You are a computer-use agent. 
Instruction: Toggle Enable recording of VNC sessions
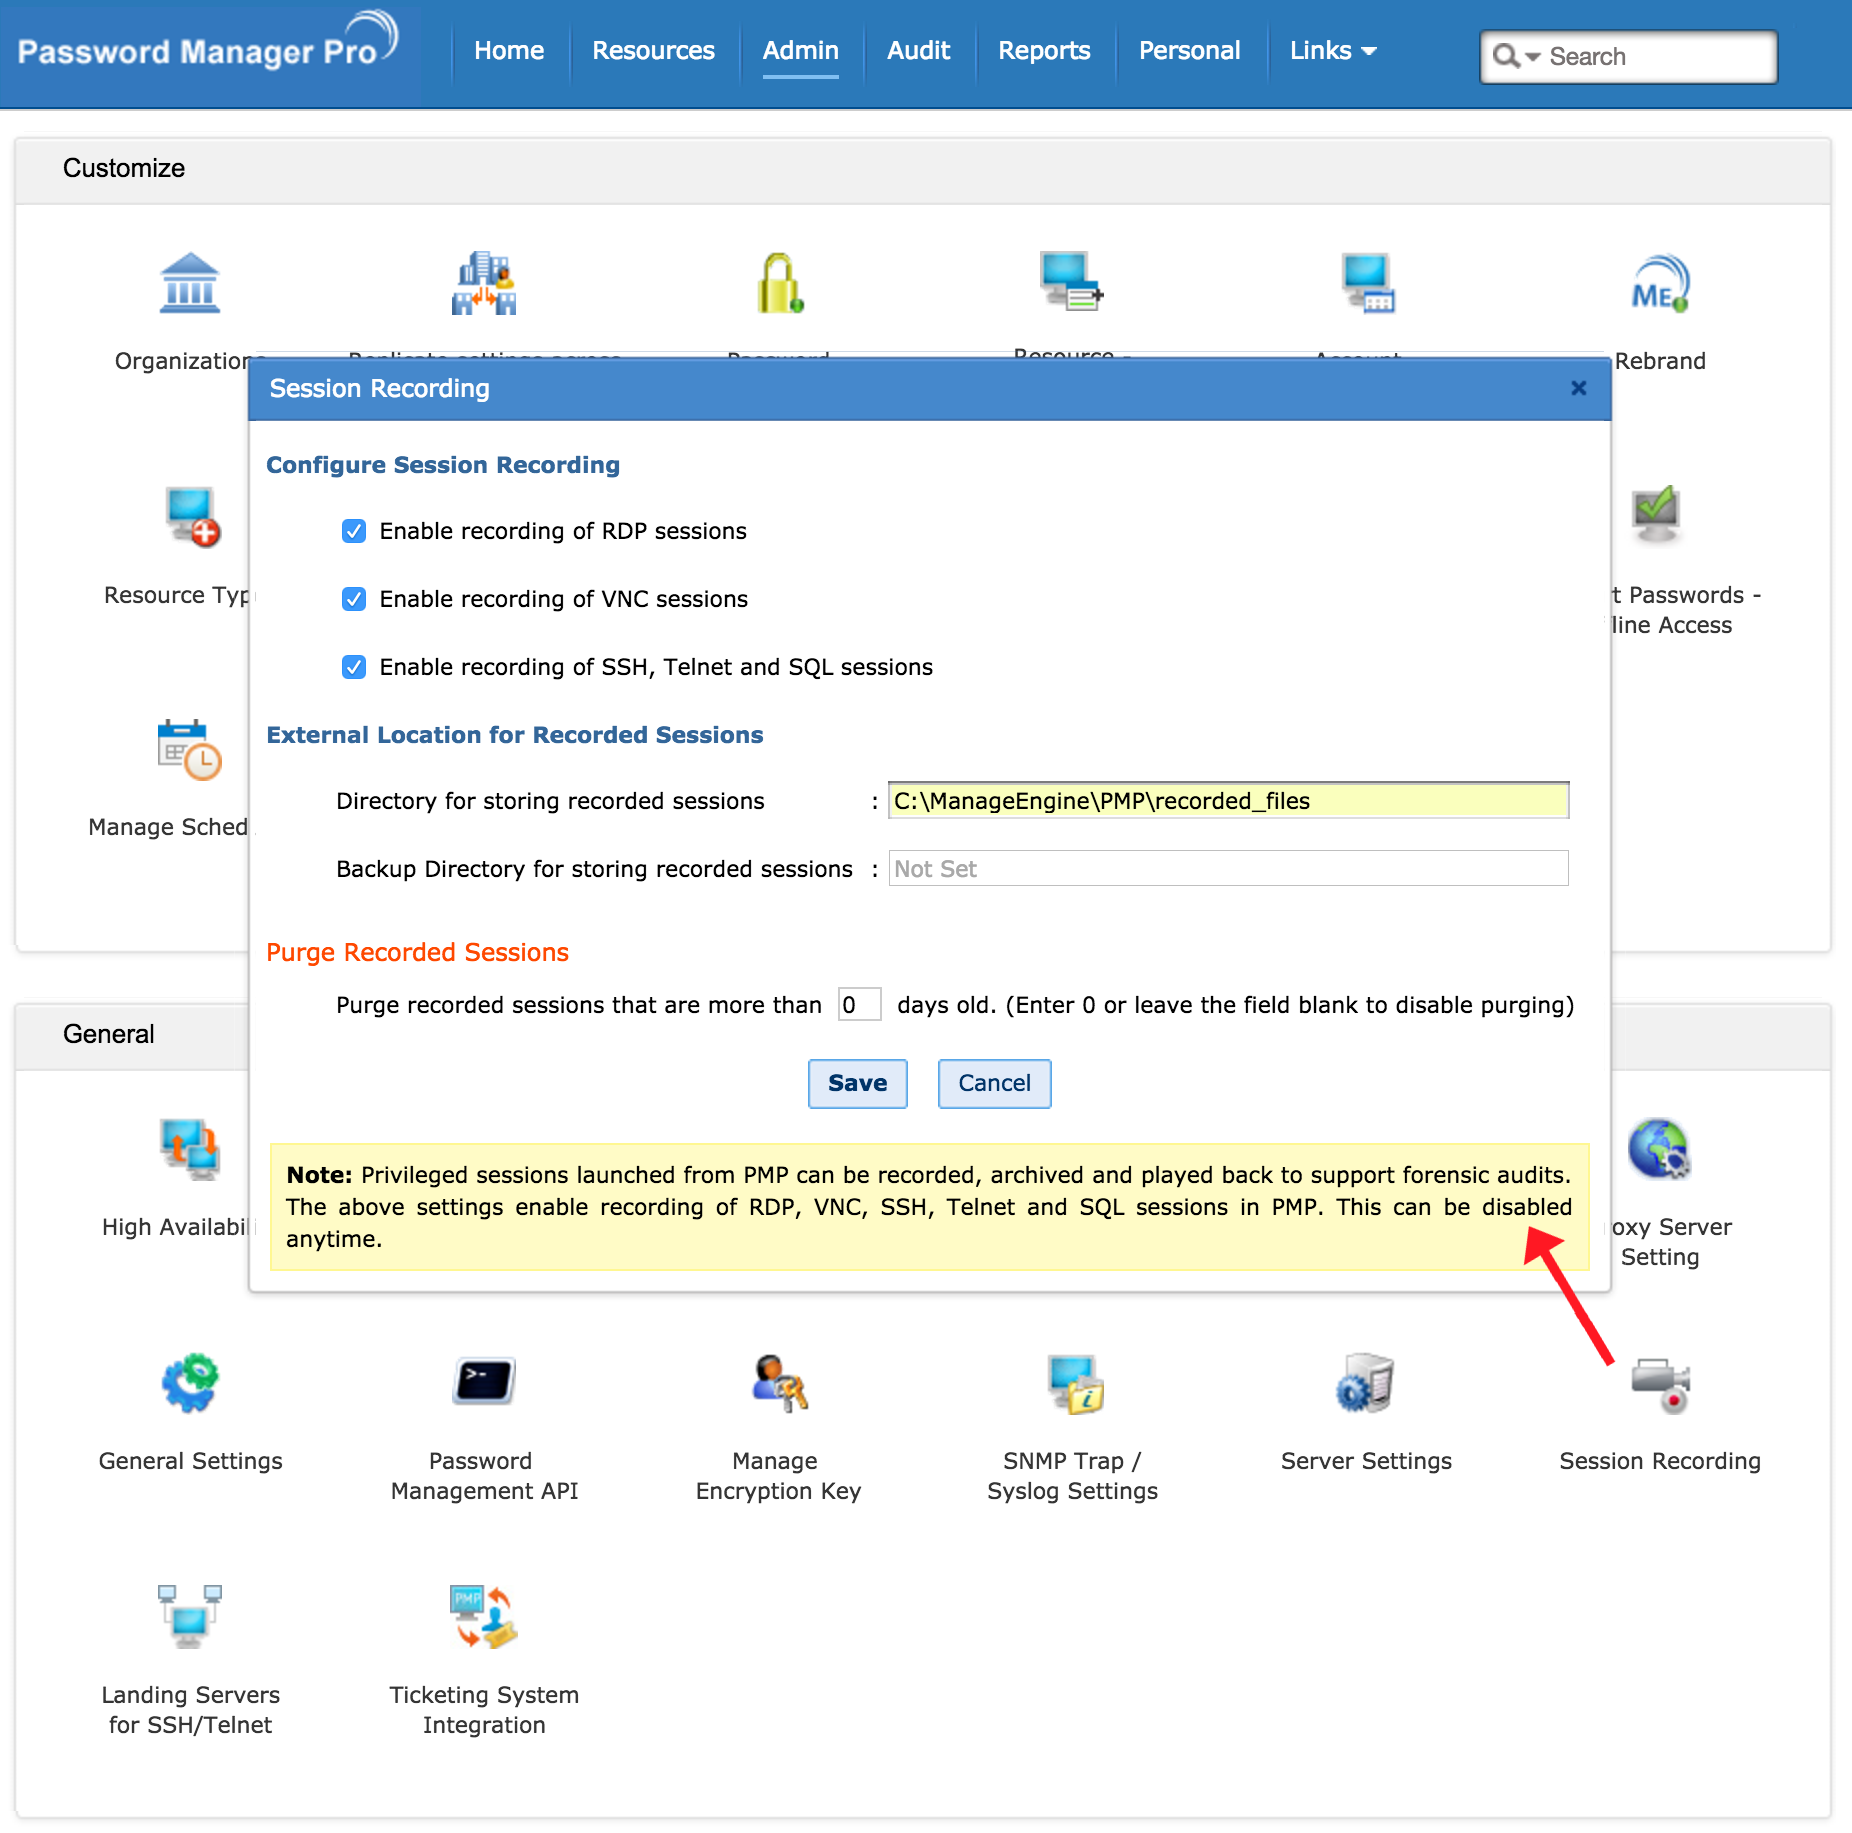click(x=354, y=599)
